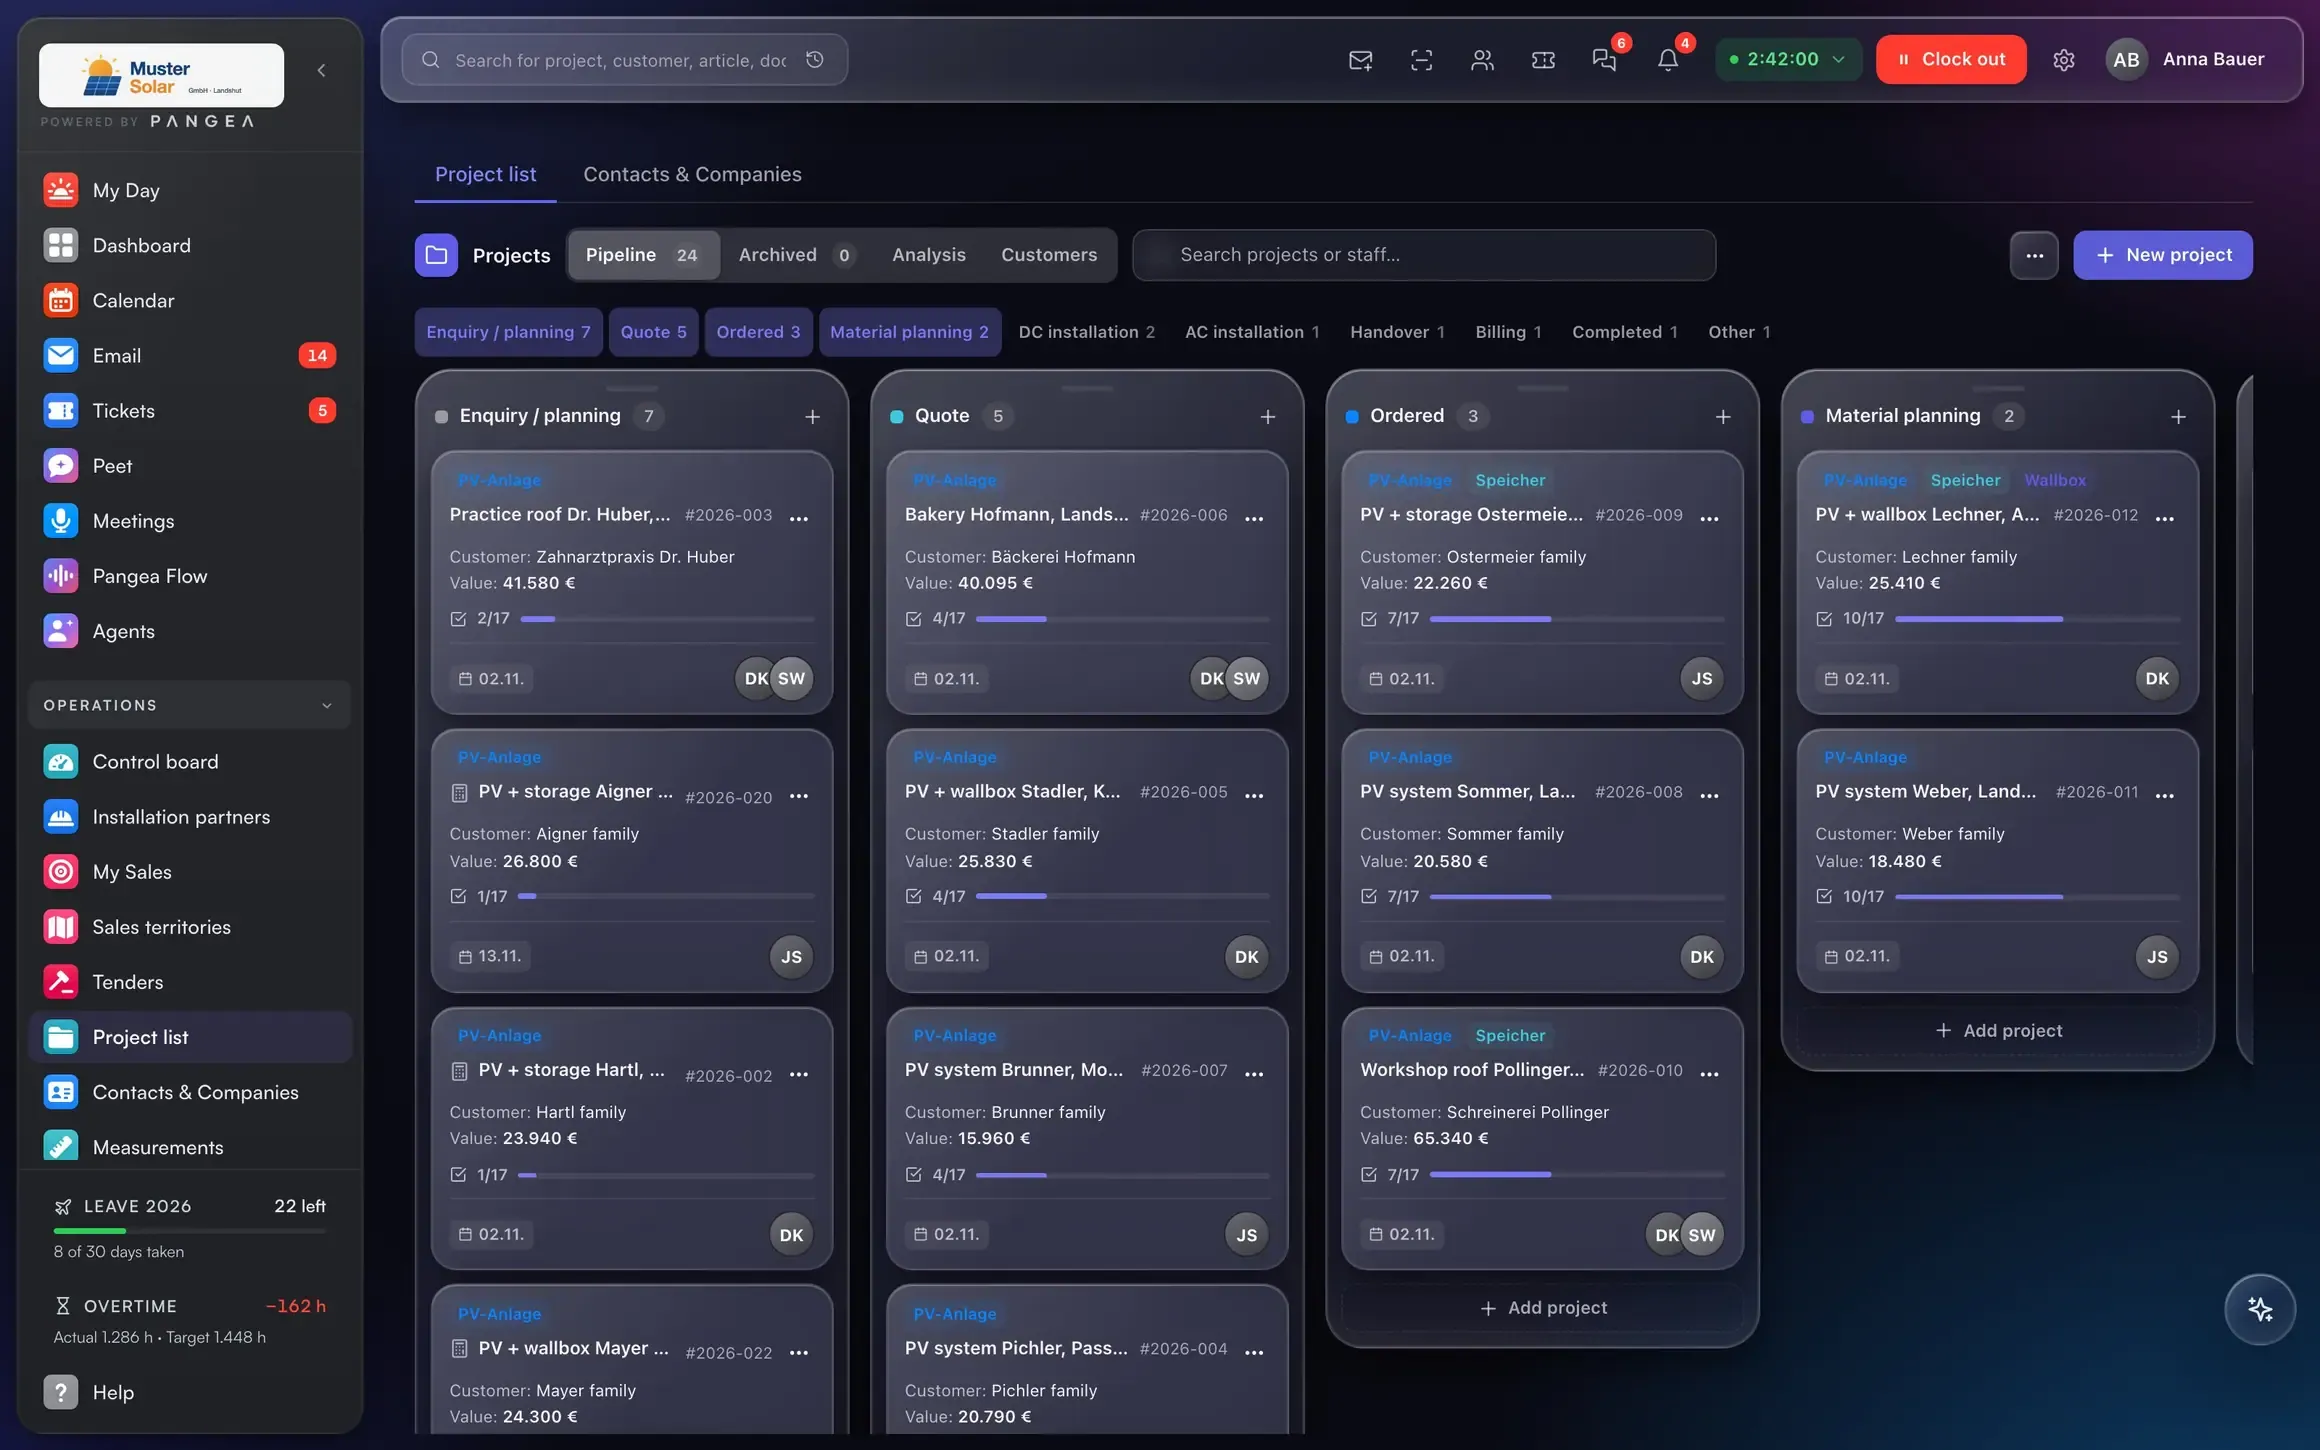This screenshot has width=2320, height=1450.
Task: Open the notifications bell with badge 4
Action: tap(1667, 60)
